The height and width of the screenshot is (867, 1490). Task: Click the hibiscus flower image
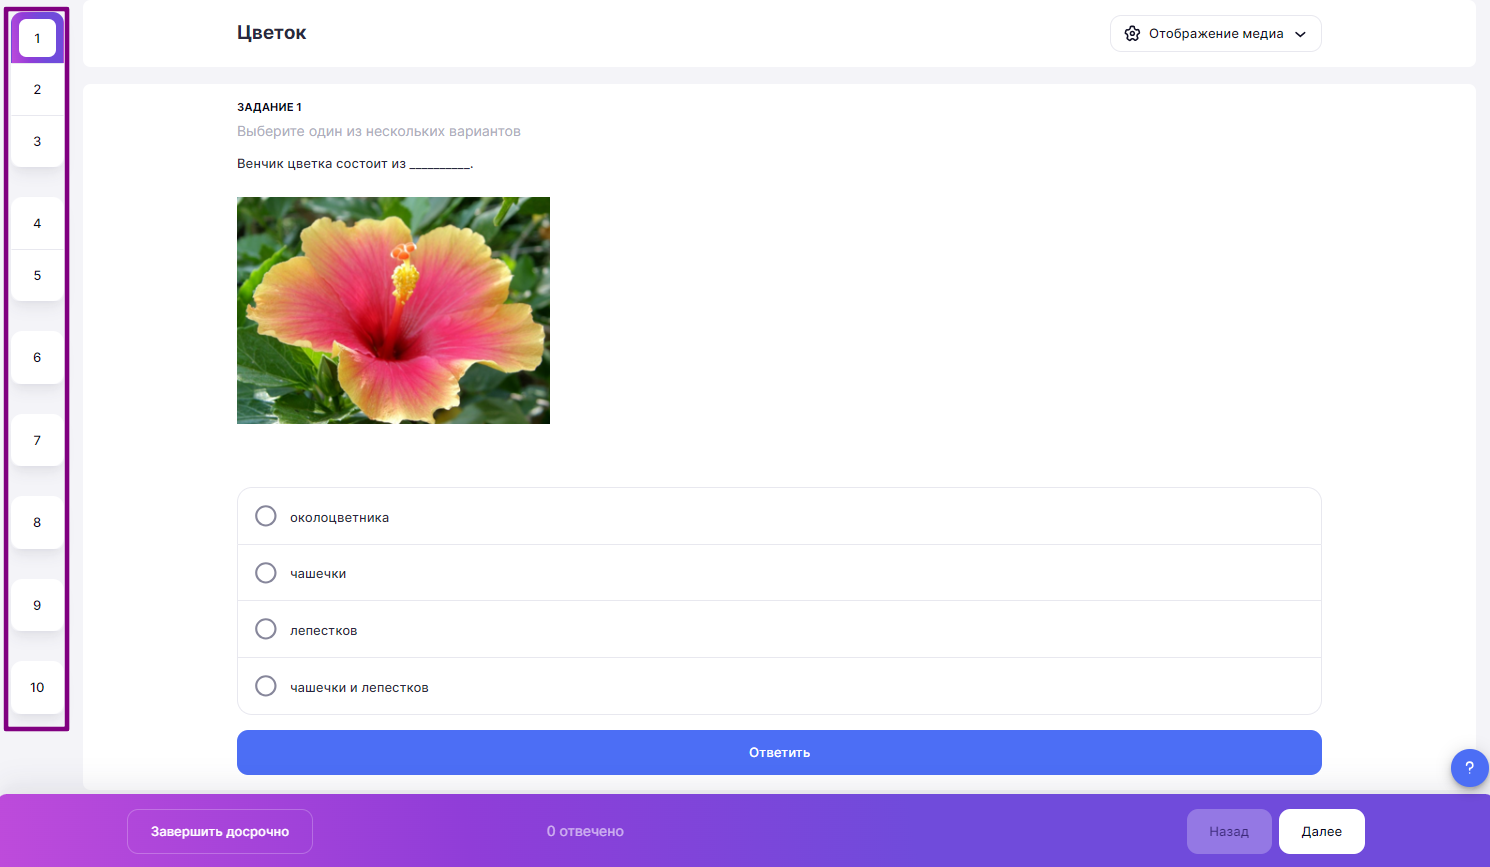click(x=393, y=310)
